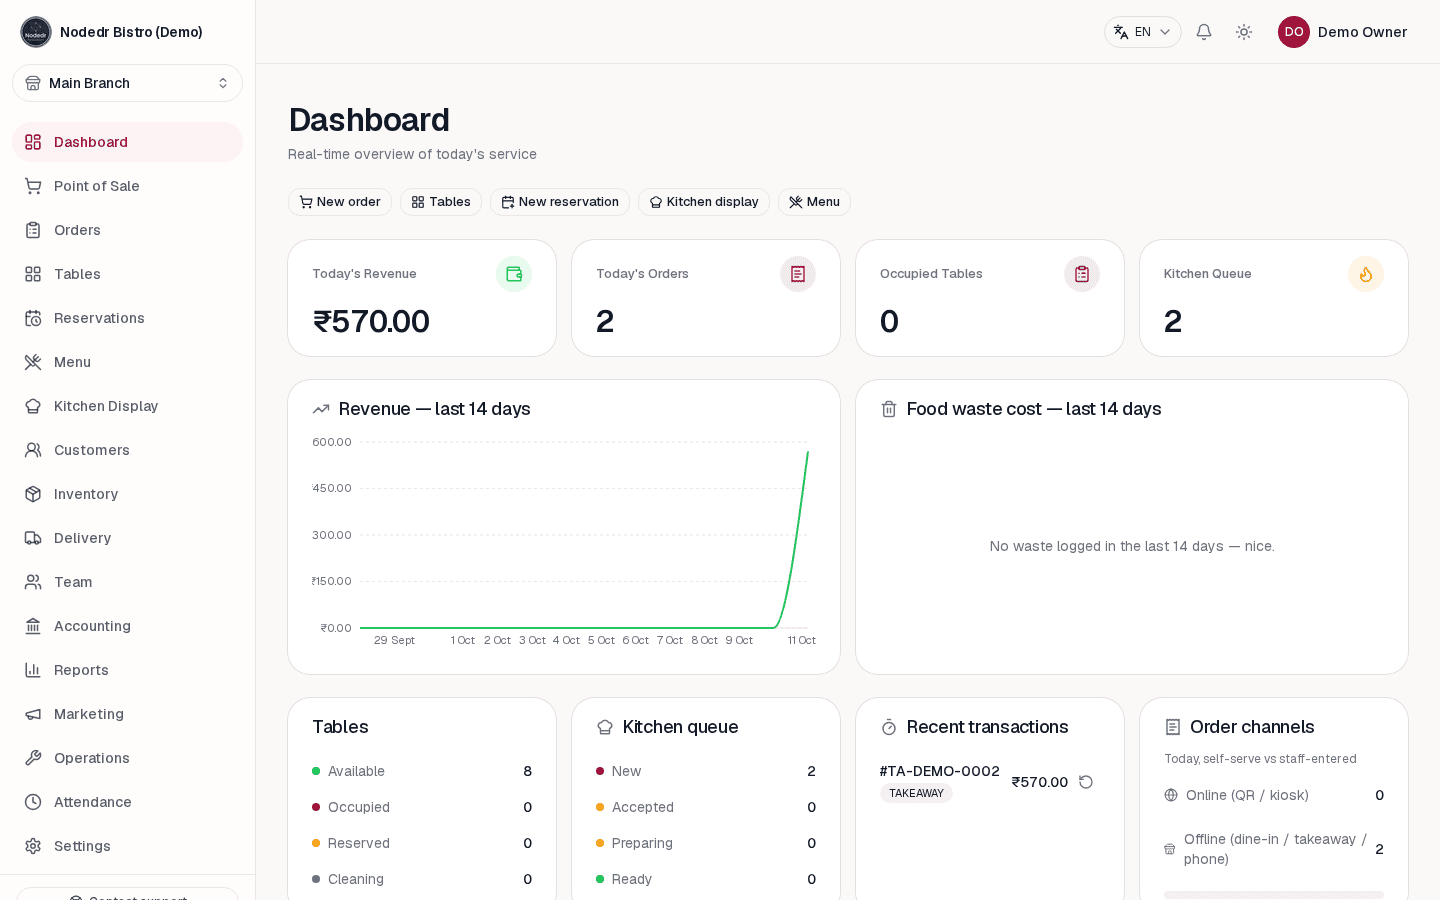Open the Demo Owner account menu
Image resolution: width=1440 pixels, height=900 pixels.
[x=1342, y=32]
